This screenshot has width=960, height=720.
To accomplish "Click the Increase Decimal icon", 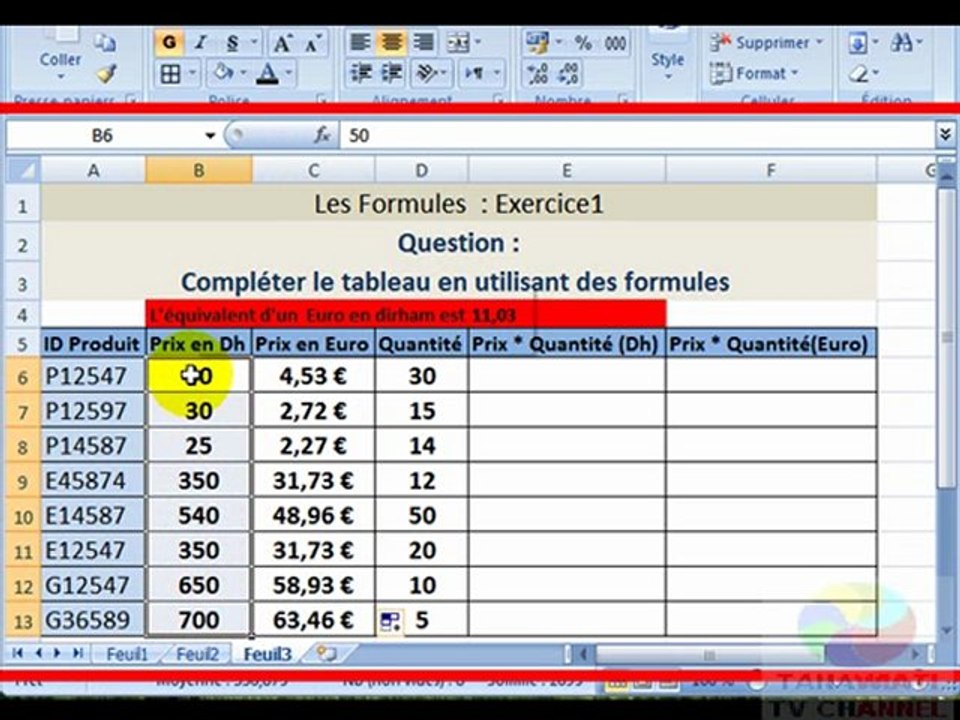I will pyautogui.click(x=538, y=73).
